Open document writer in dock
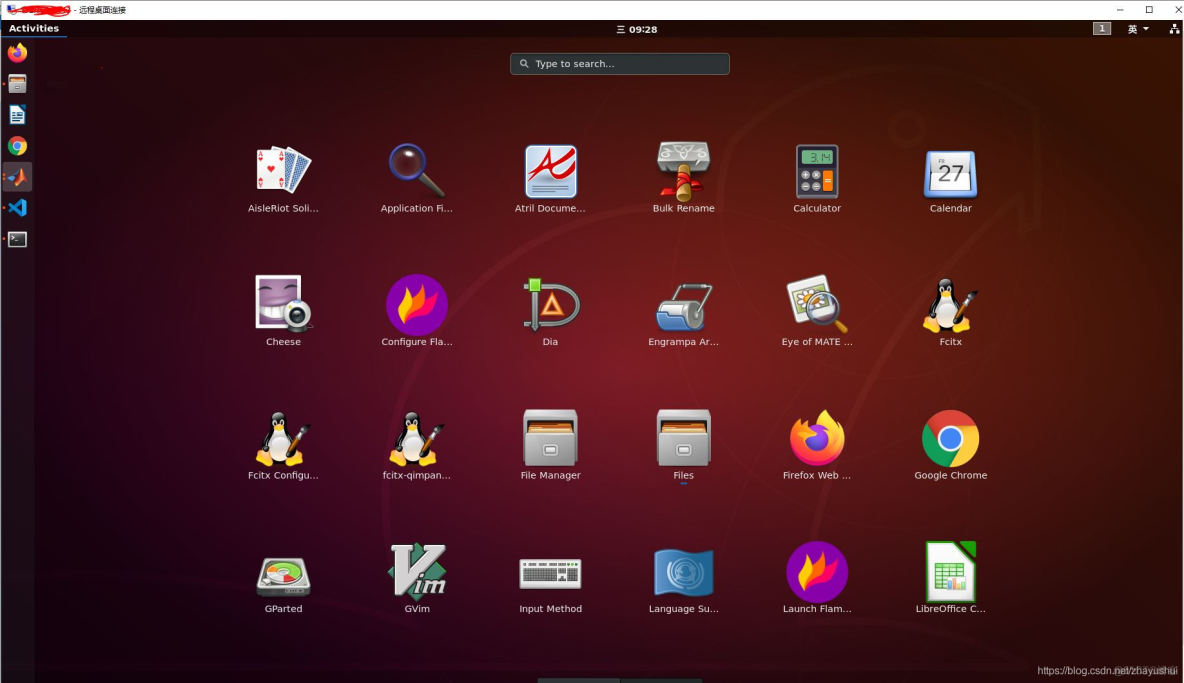1184x683 pixels. 17,115
